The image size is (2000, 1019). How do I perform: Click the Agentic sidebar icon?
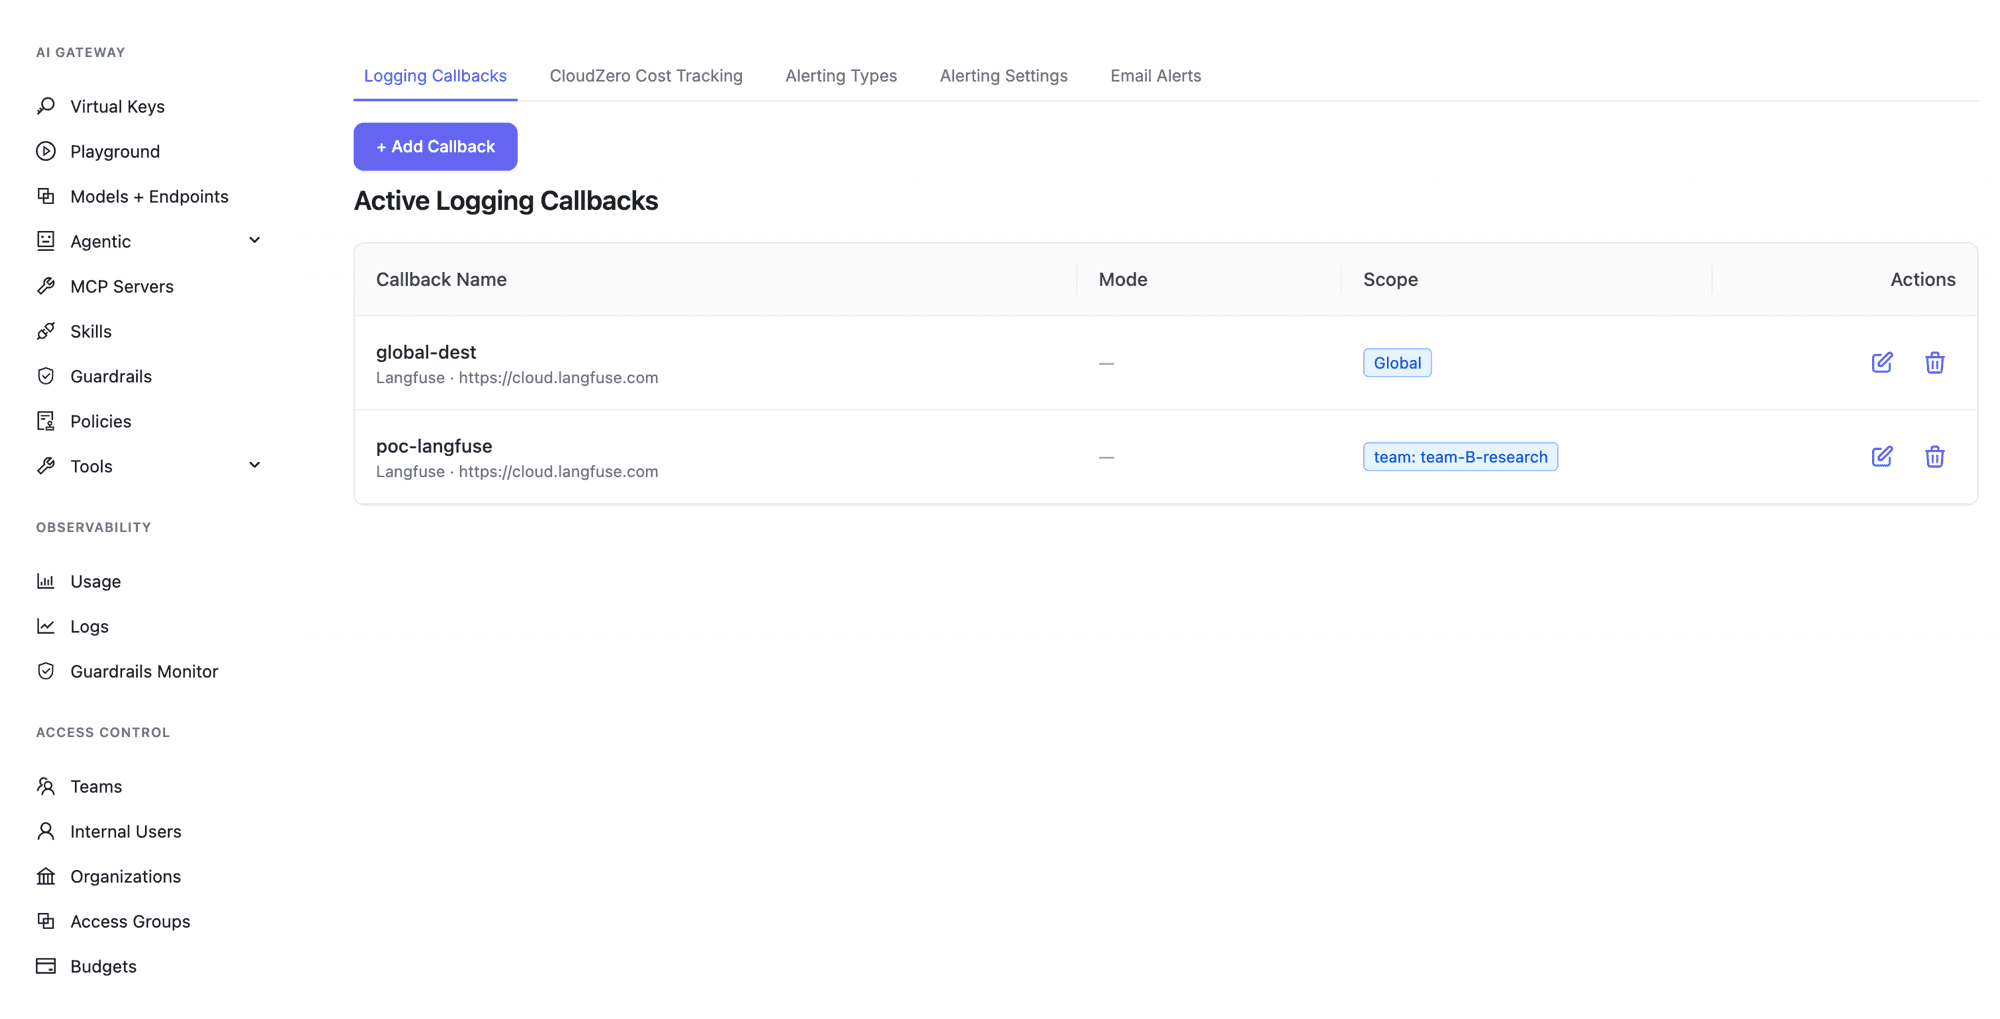(x=46, y=241)
